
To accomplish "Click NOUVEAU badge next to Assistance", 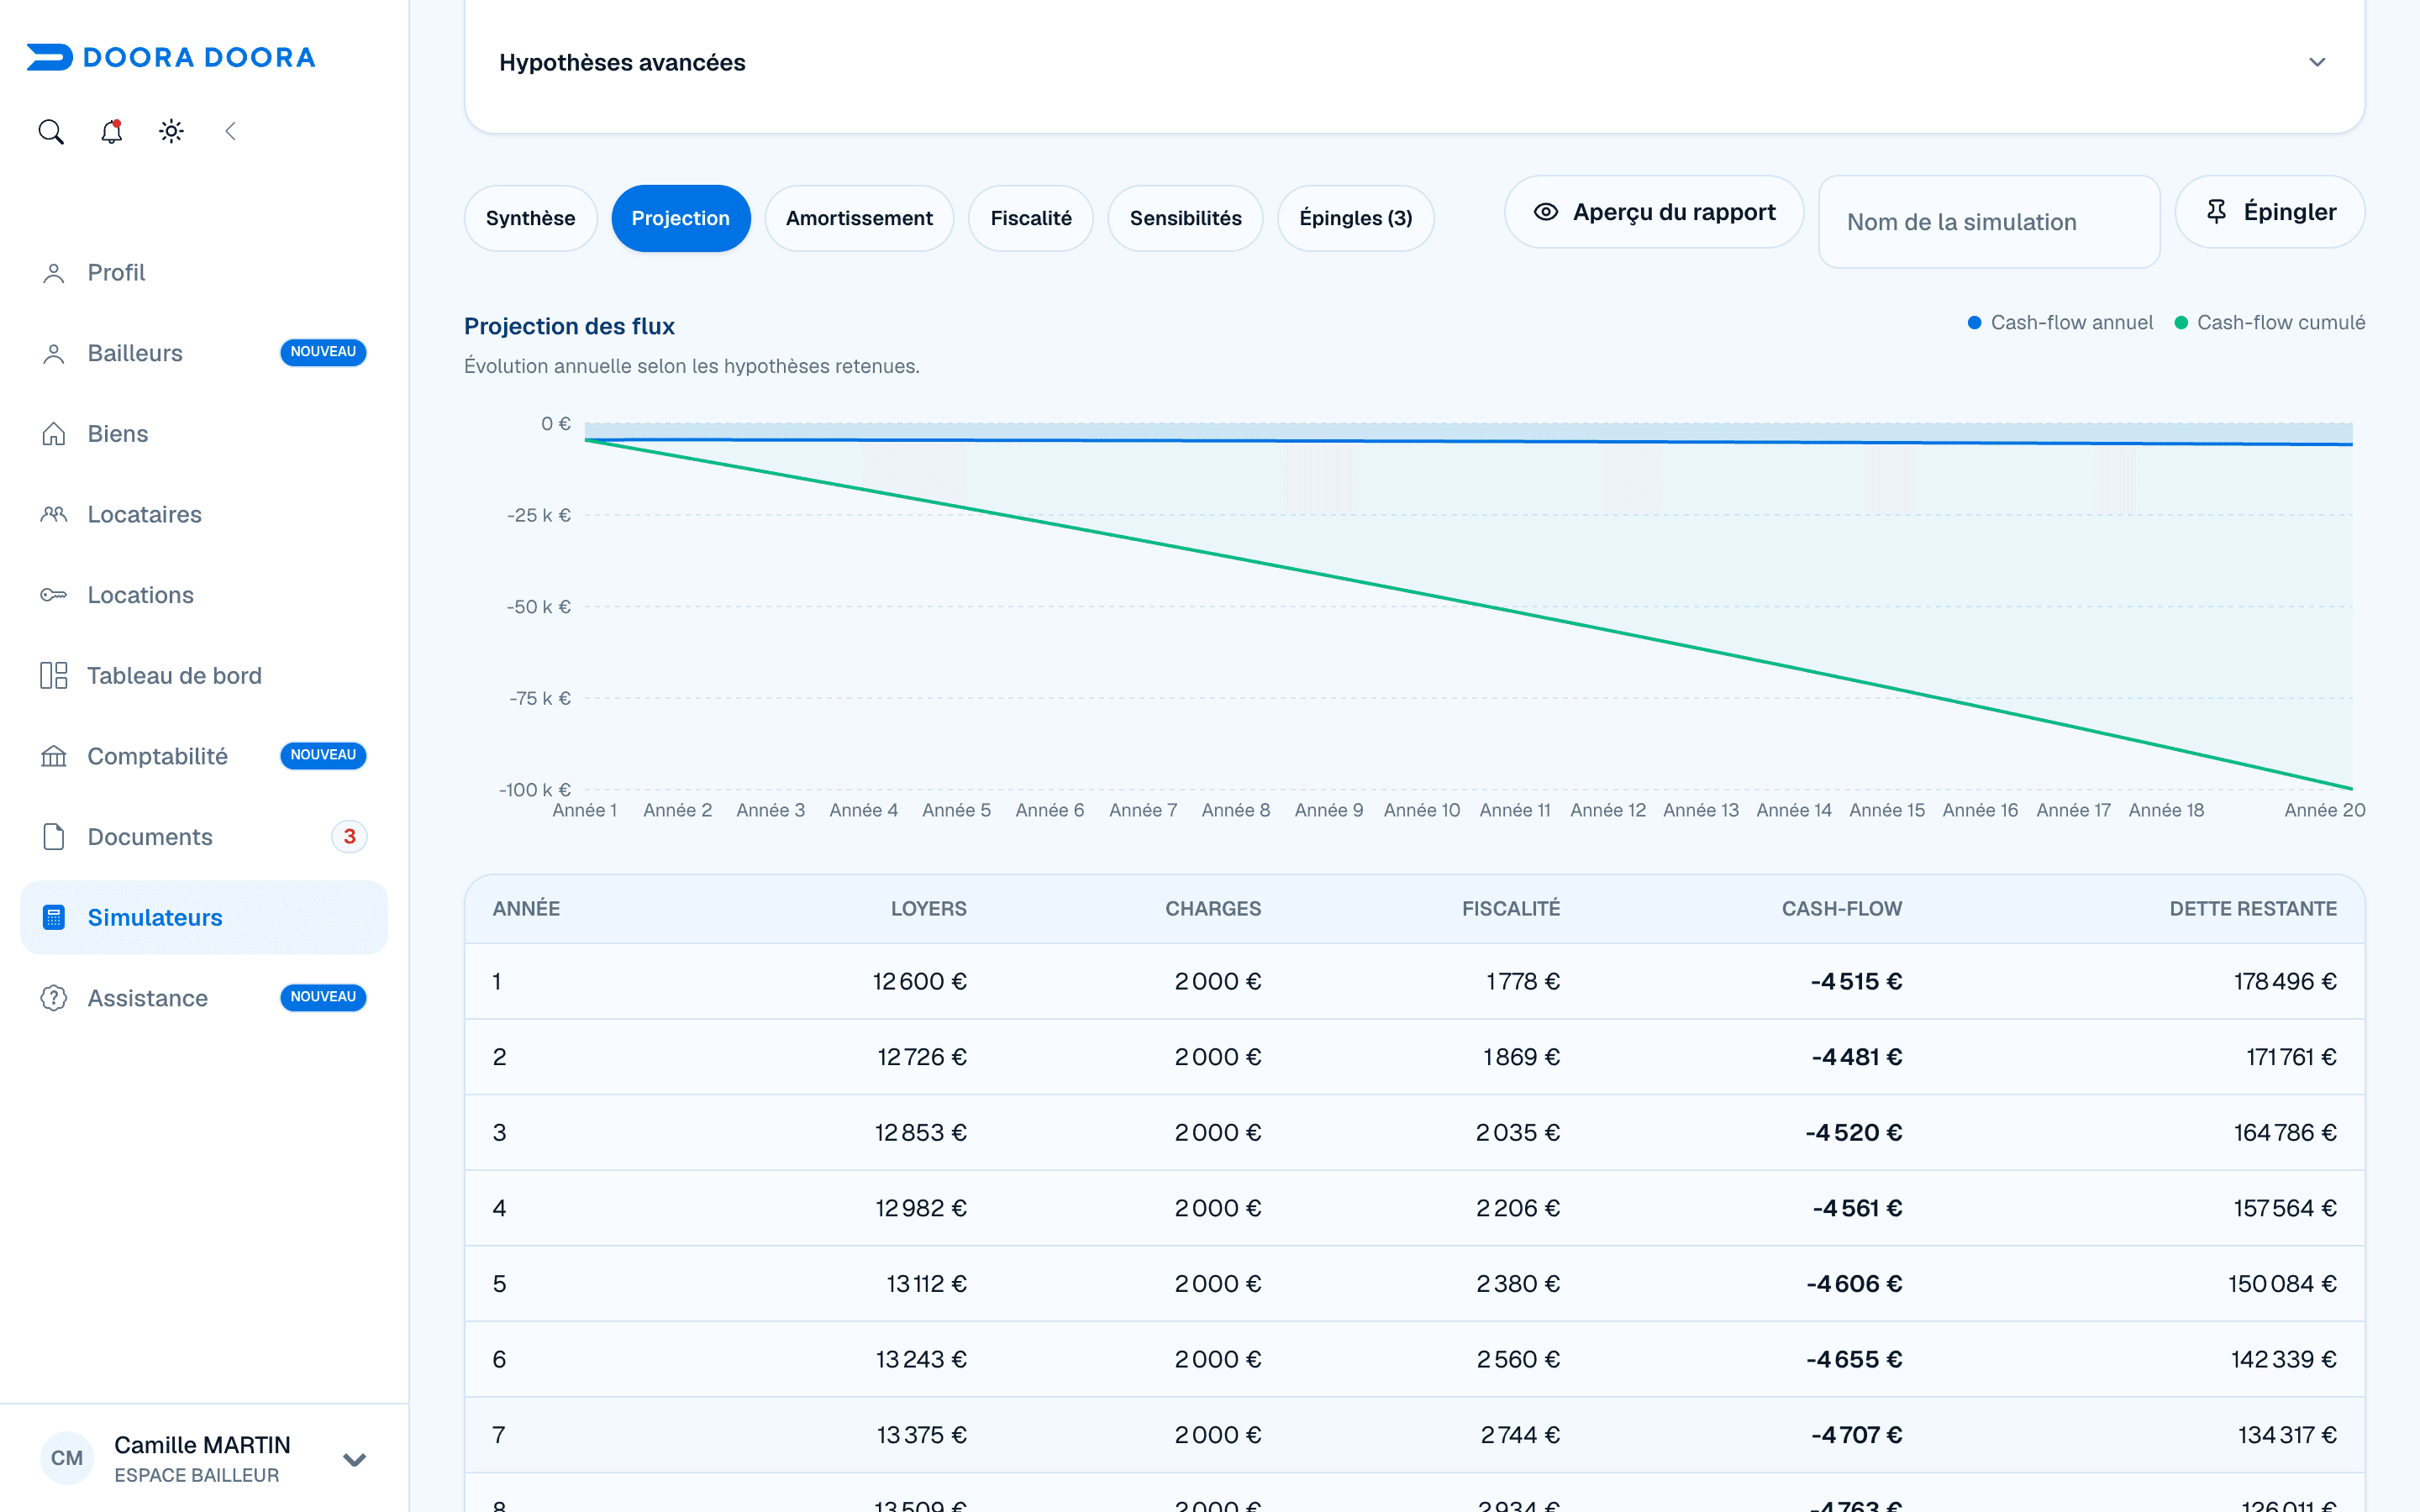I will click(x=323, y=997).
